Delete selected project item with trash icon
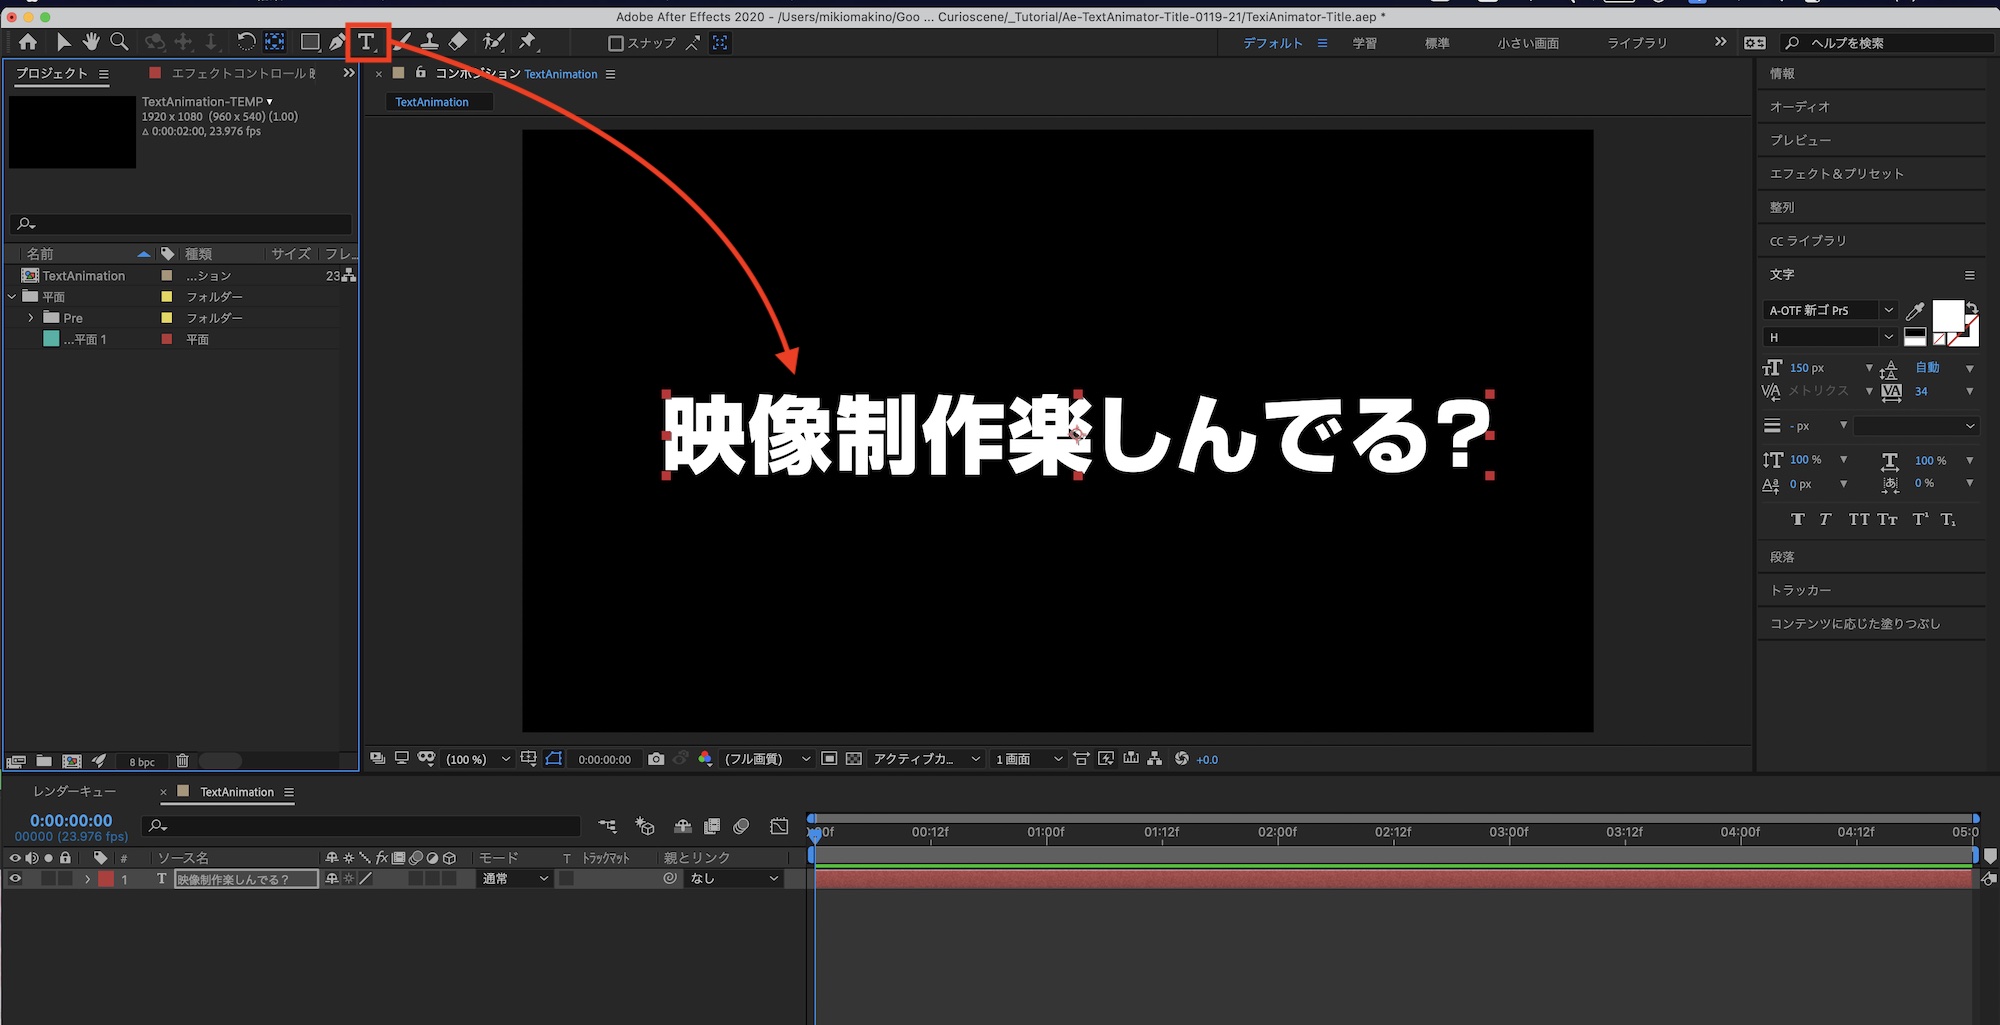 point(182,761)
